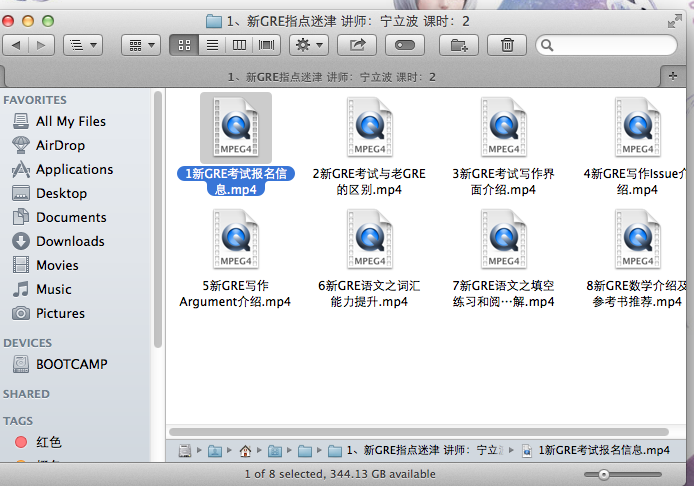The image size is (694, 486).
Task: Click the FAVORITES section header
Action: pyautogui.click(x=35, y=100)
